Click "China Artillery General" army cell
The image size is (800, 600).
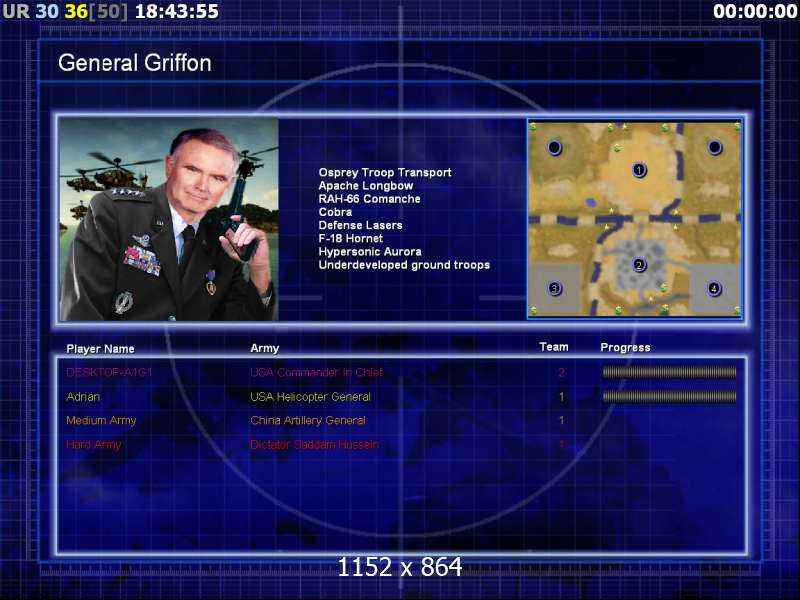point(308,420)
